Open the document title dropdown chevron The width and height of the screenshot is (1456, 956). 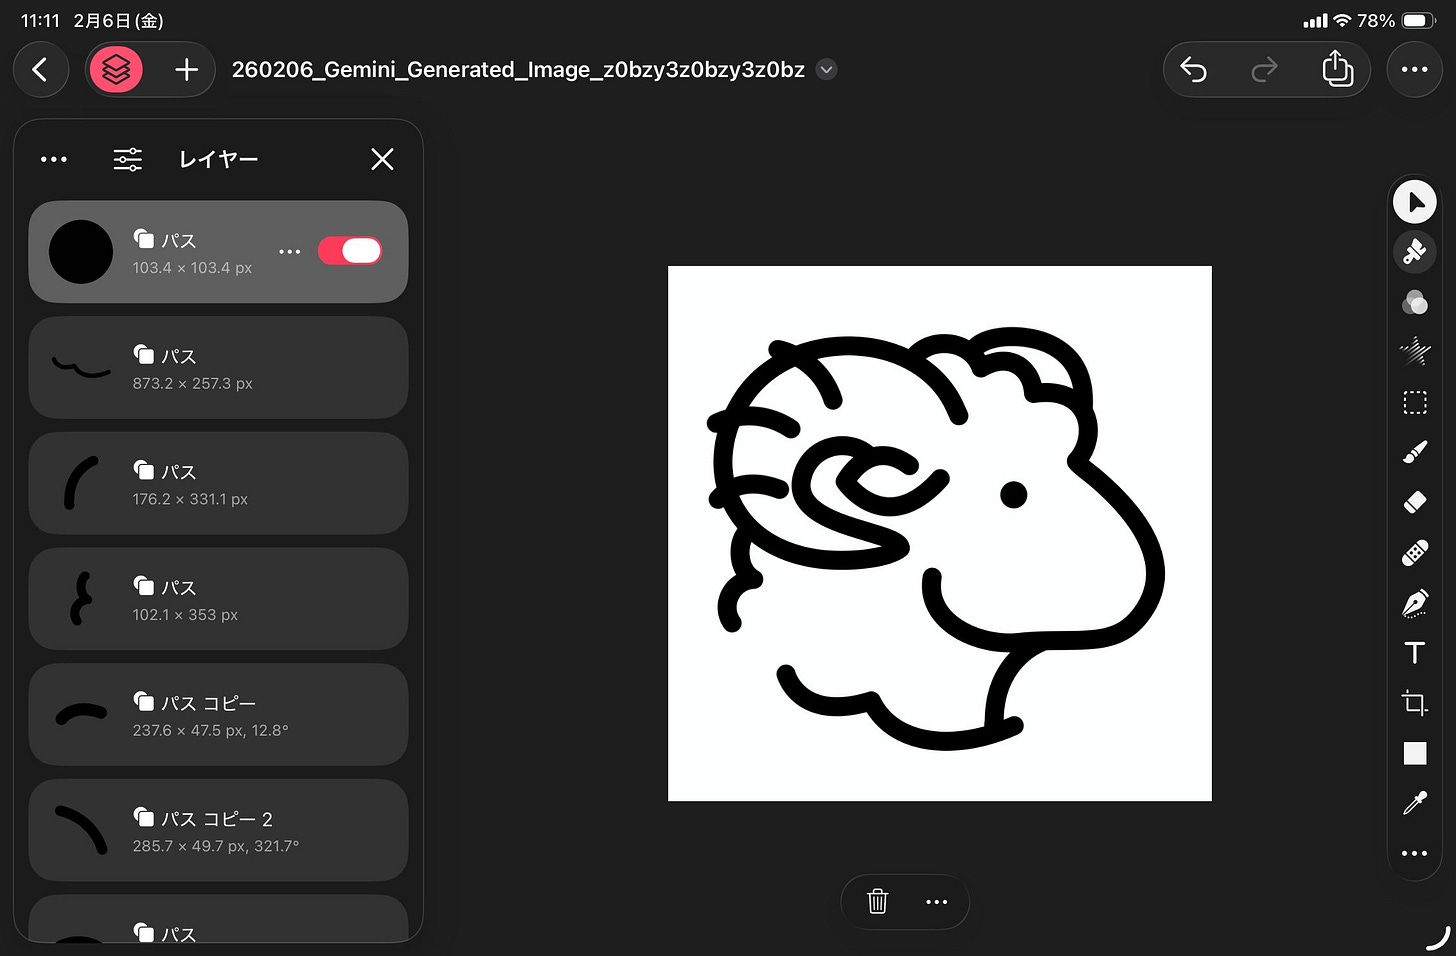tap(826, 69)
